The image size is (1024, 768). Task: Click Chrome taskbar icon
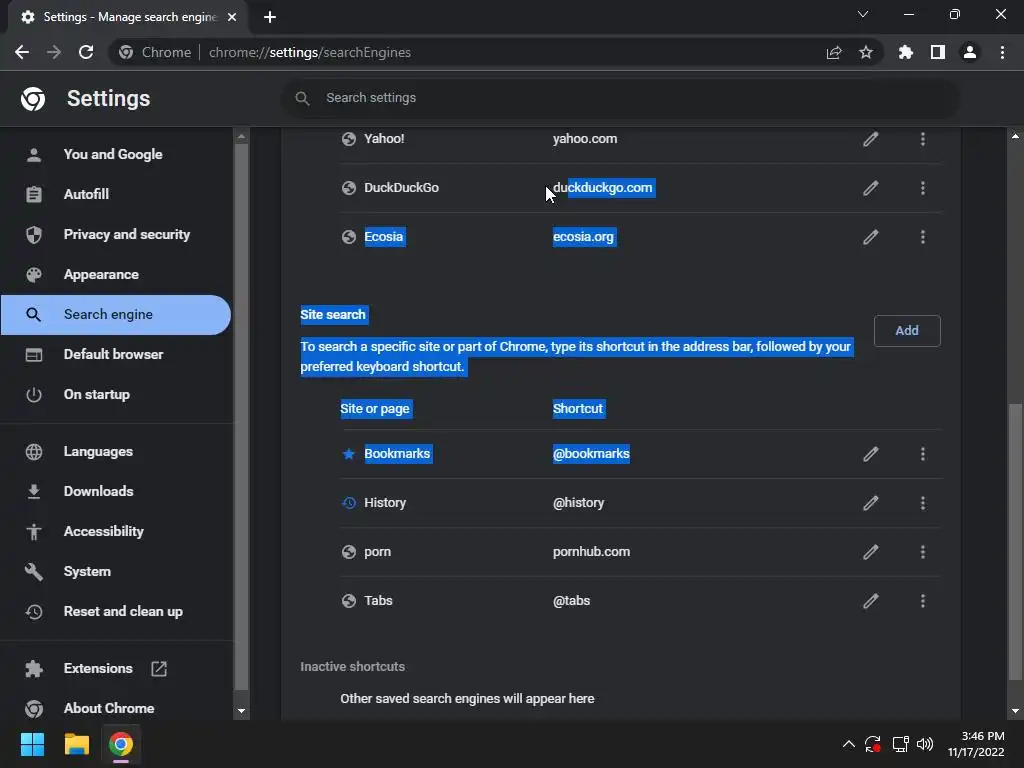pyautogui.click(x=121, y=744)
